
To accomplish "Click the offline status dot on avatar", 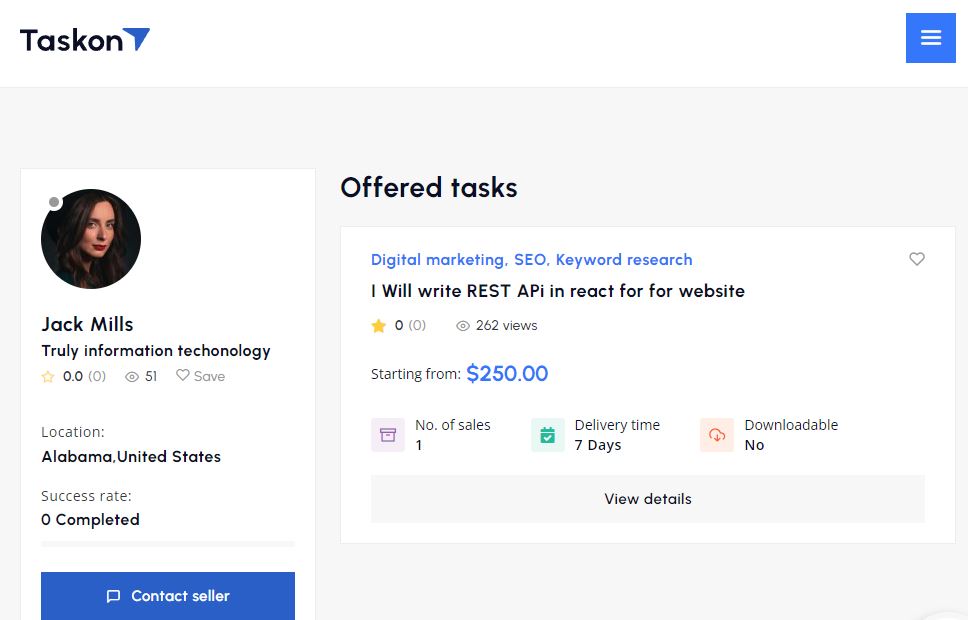I will coord(54,202).
